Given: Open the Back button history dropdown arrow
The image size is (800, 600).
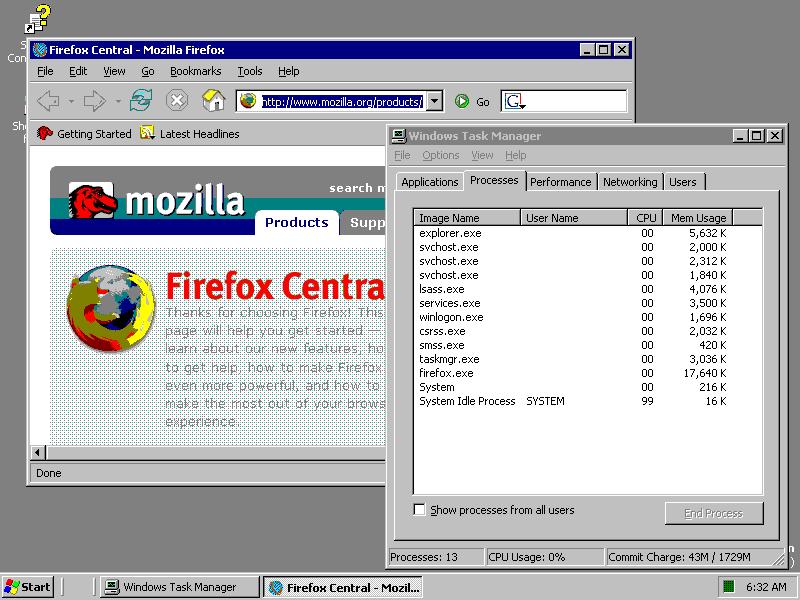Looking at the screenshot, I should pos(71,102).
